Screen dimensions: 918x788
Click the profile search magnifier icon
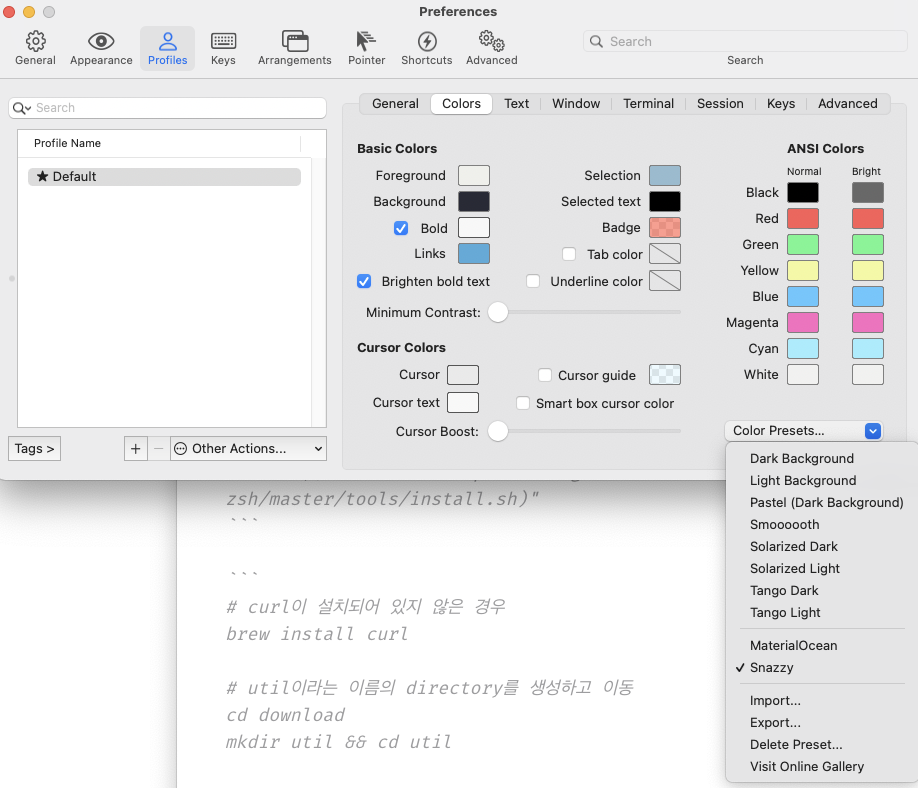pyautogui.click(x=22, y=108)
